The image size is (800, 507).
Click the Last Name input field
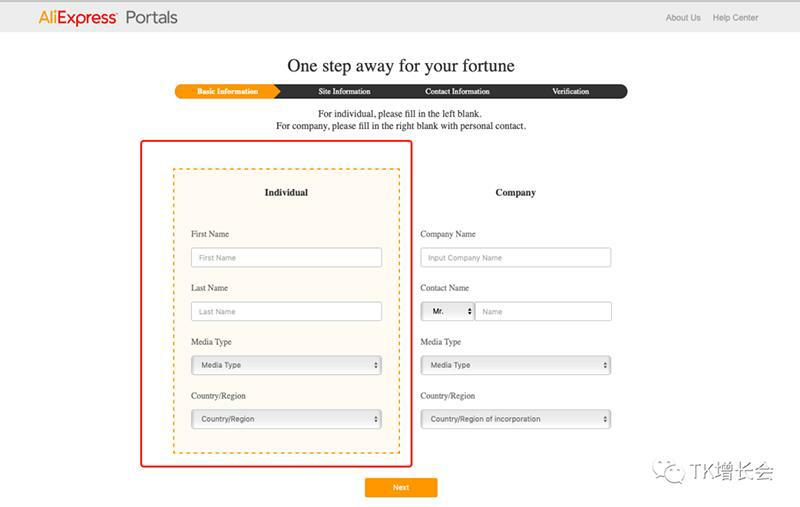[x=286, y=312]
